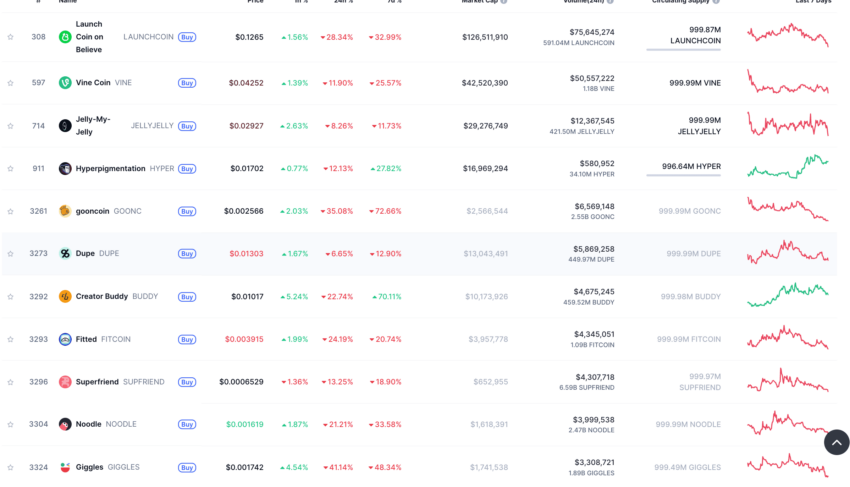
Task: Buy LAUNCHCOIN using its Buy button
Action: tap(187, 37)
